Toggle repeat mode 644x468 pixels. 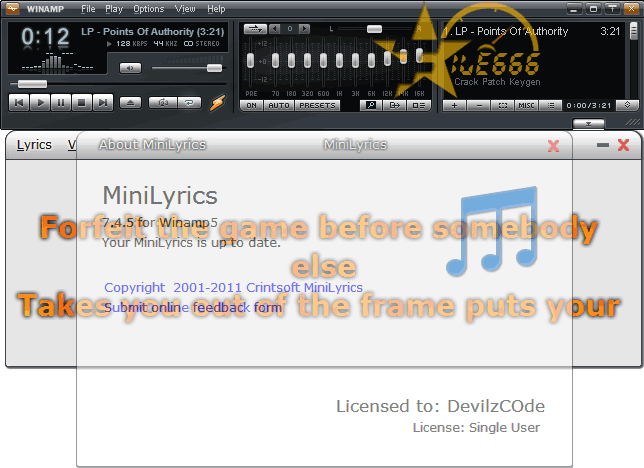point(189,103)
